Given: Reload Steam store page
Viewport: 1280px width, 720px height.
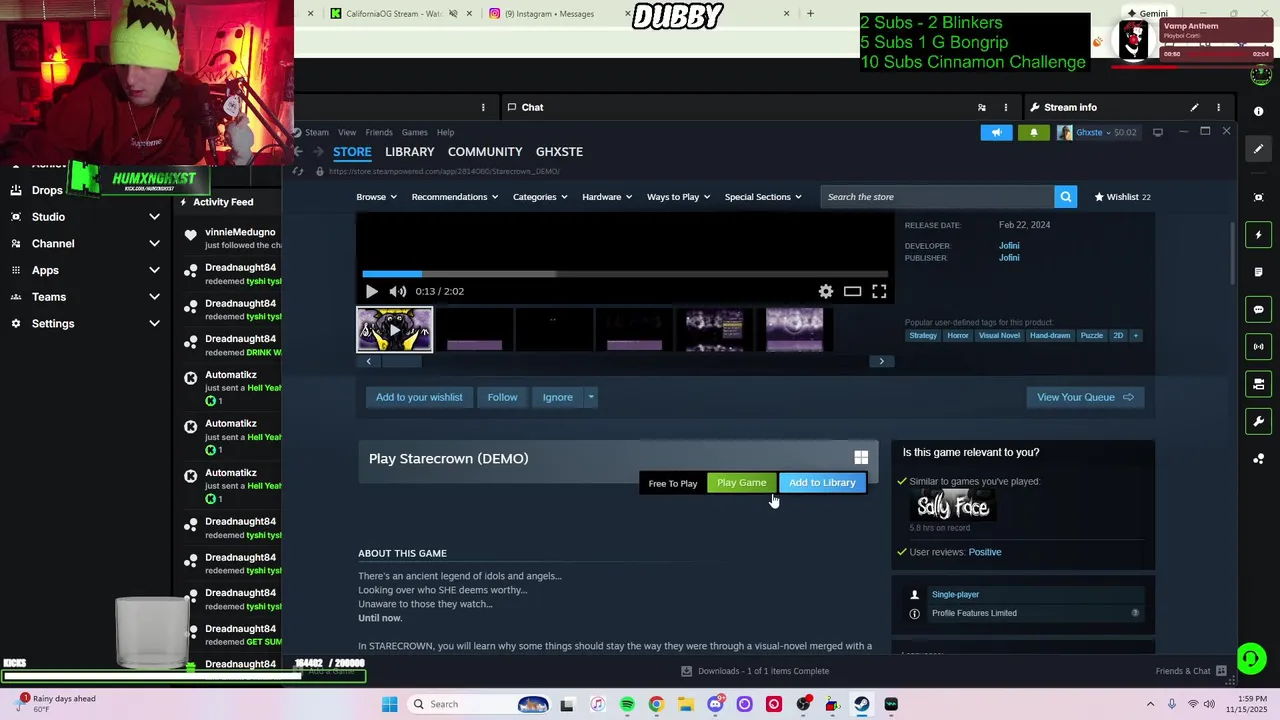Looking at the screenshot, I should tap(298, 171).
